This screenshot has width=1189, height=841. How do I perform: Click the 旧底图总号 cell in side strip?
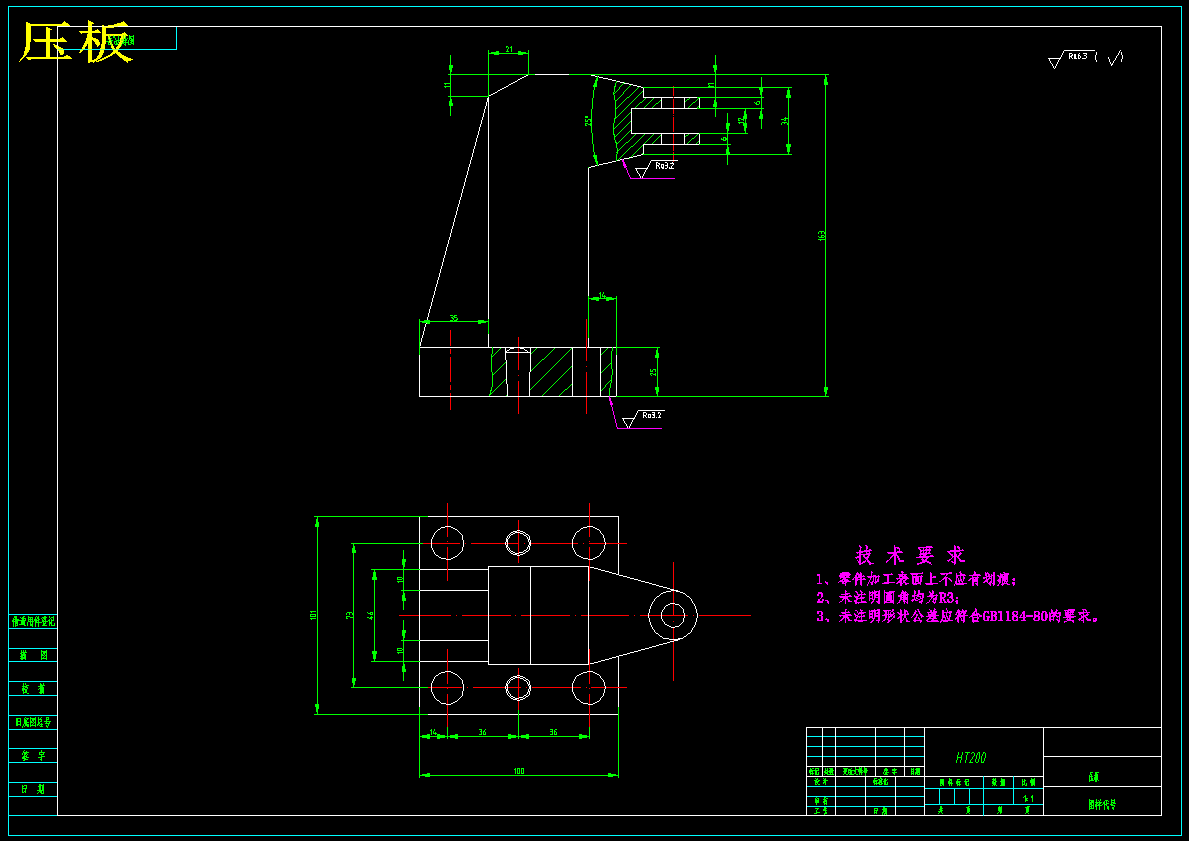coord(33,722)
